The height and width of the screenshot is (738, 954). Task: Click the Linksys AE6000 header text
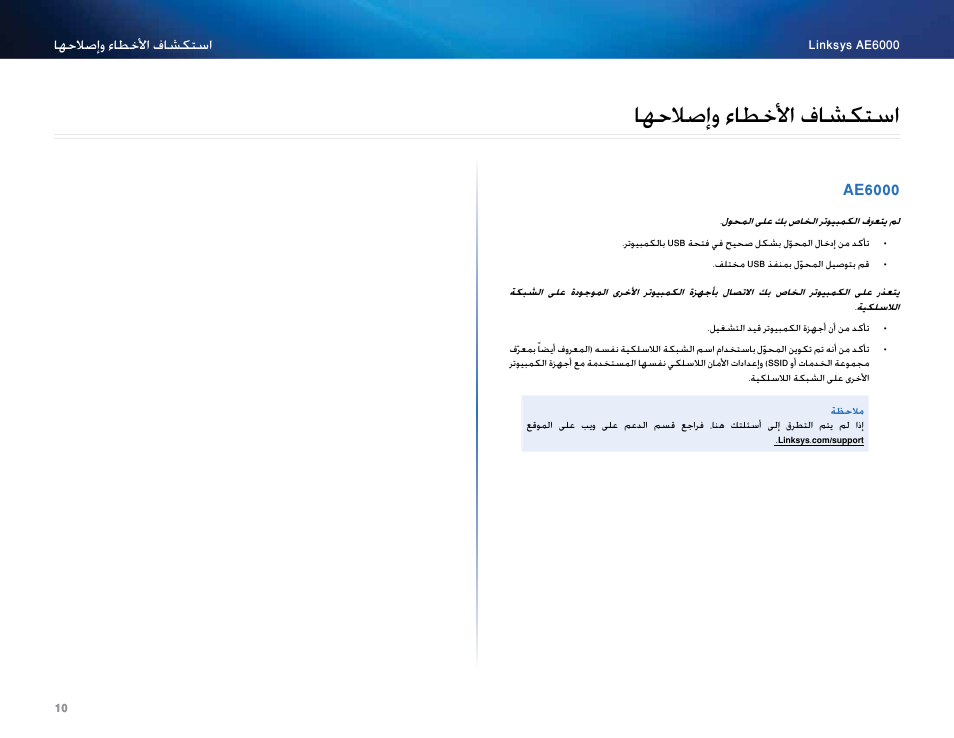pyautogui.click(x=854, y=45)
